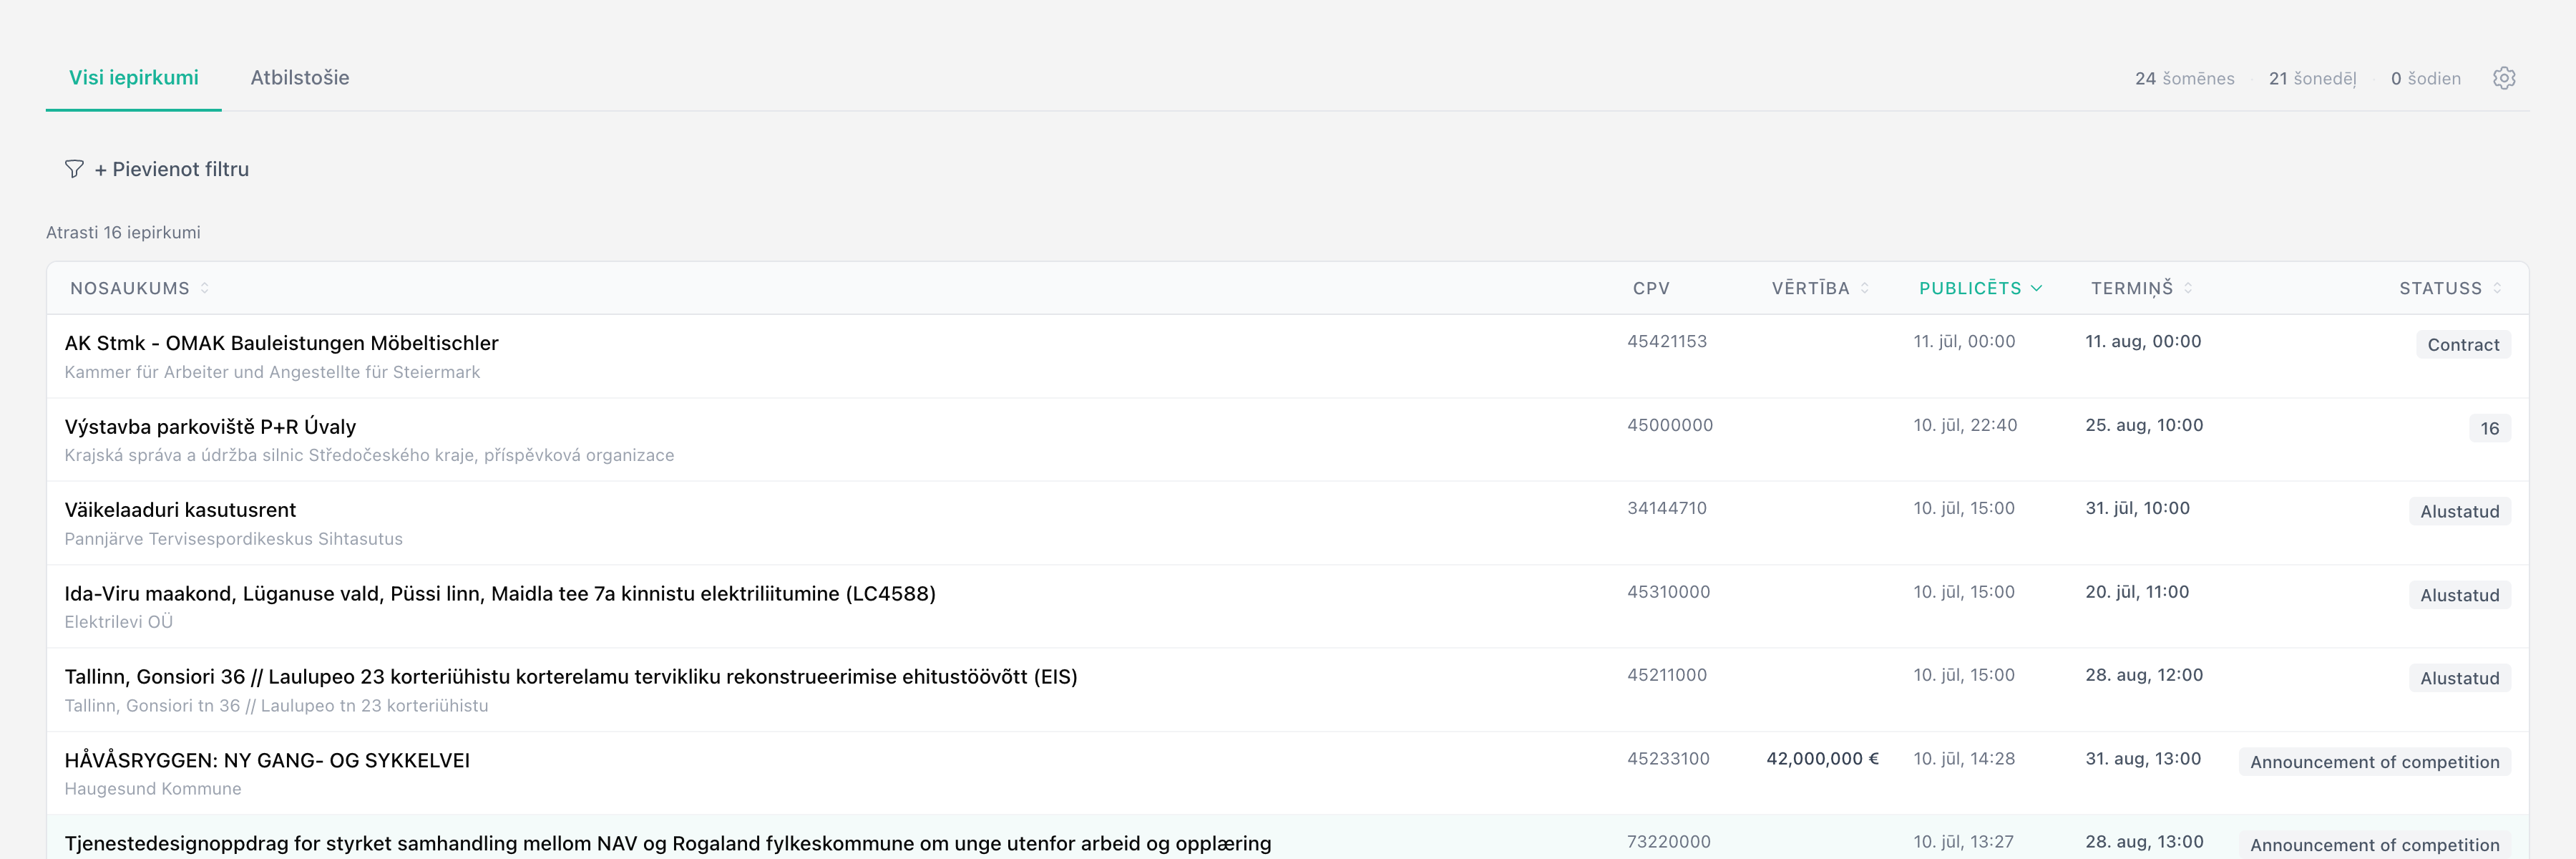This screenshot has width=2576, height=859.
Task: Click CPV code 45000000
Action: click(1670, 425)
